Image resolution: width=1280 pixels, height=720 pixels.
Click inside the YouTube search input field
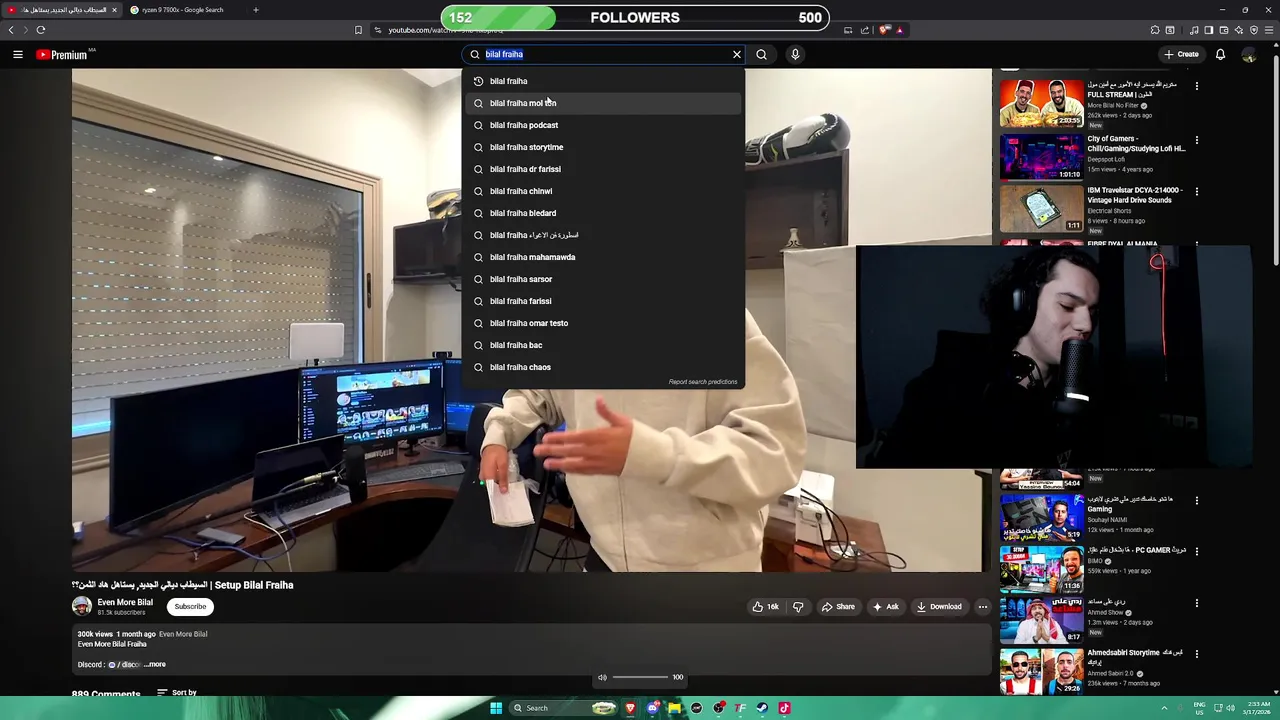tap(604, 54)
